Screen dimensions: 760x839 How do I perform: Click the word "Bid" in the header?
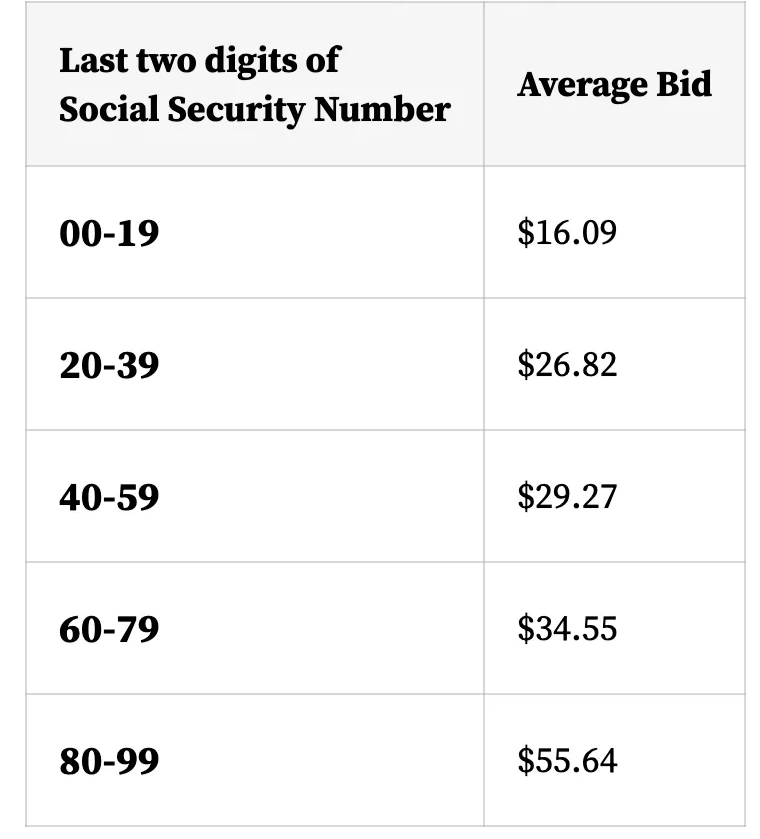pyautogui.click(x=683, y=85)
